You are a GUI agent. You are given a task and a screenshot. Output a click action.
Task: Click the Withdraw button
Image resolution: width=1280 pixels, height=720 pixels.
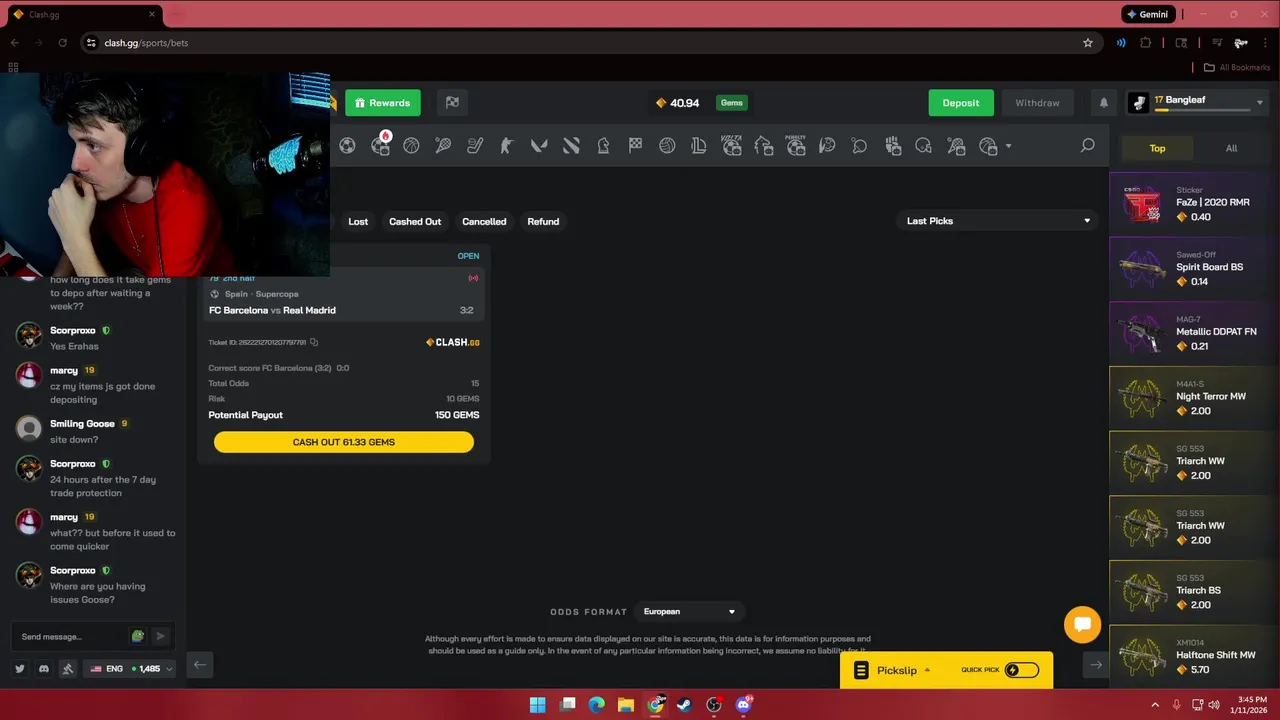pos(1037,103)
